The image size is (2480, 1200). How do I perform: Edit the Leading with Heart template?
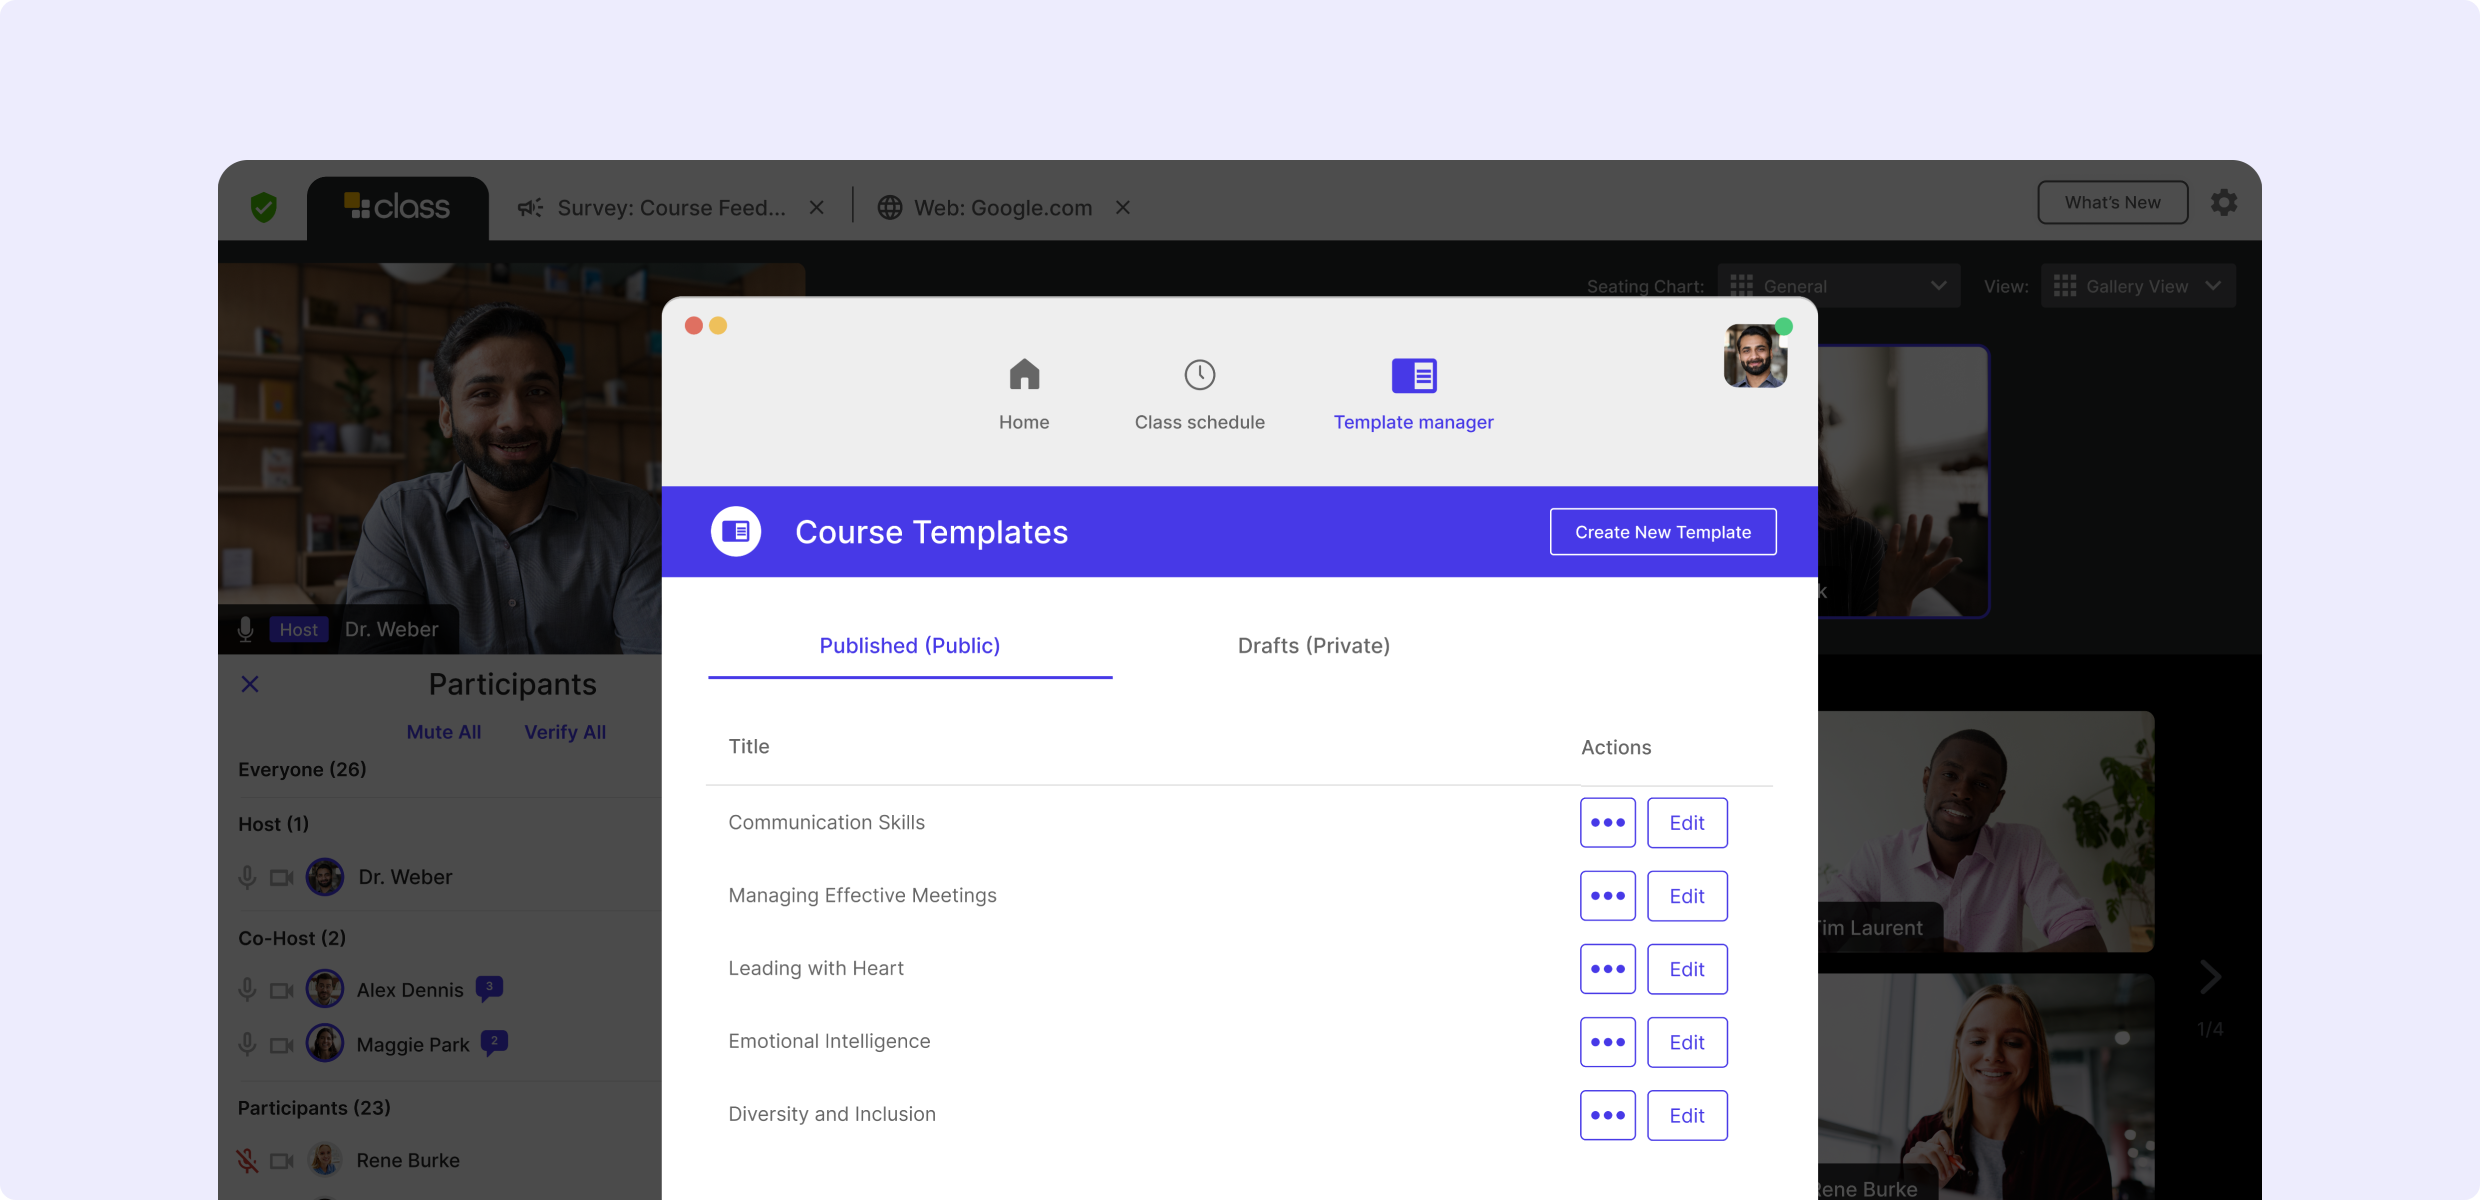click(1686, 969)
